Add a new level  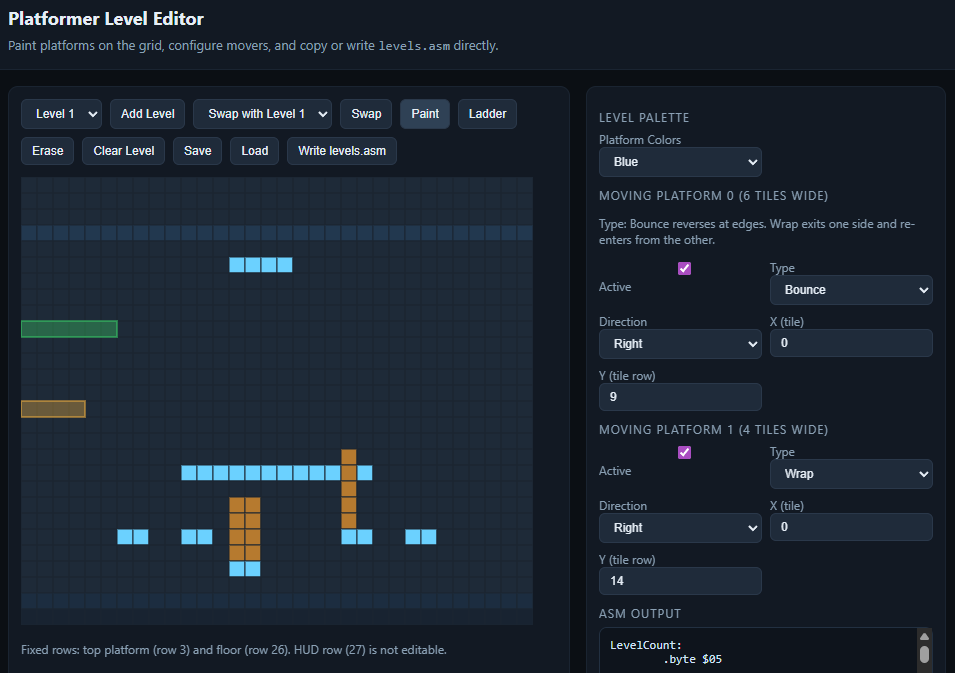point(147,113)
